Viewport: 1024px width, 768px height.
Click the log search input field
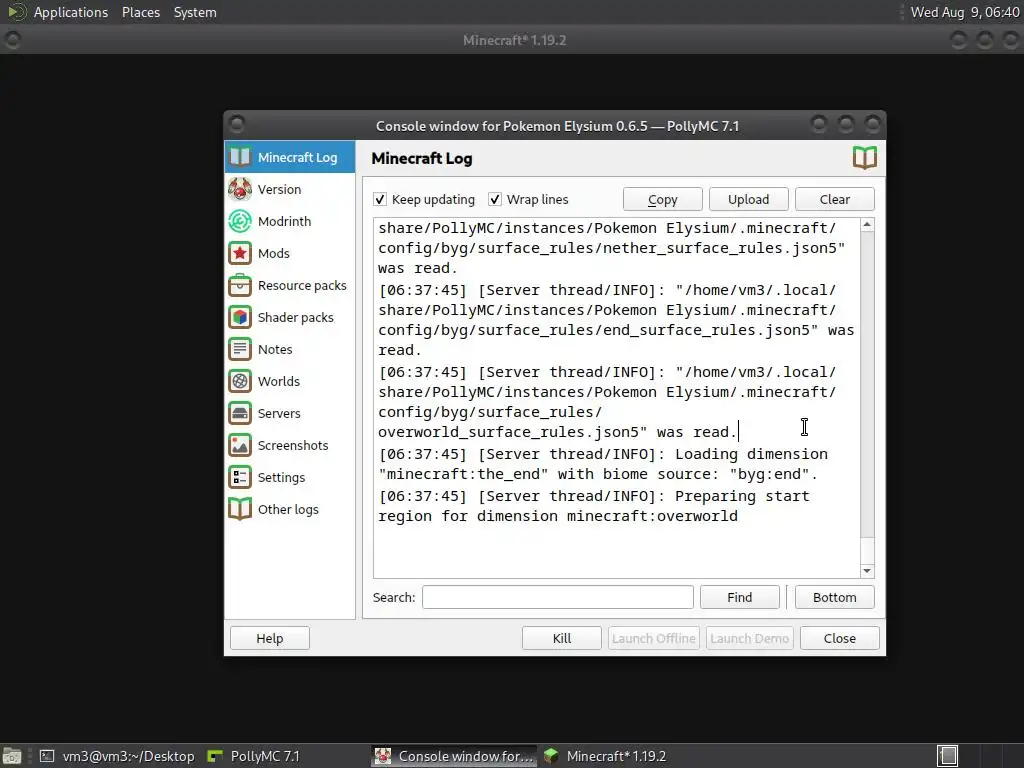pos(558,598)
